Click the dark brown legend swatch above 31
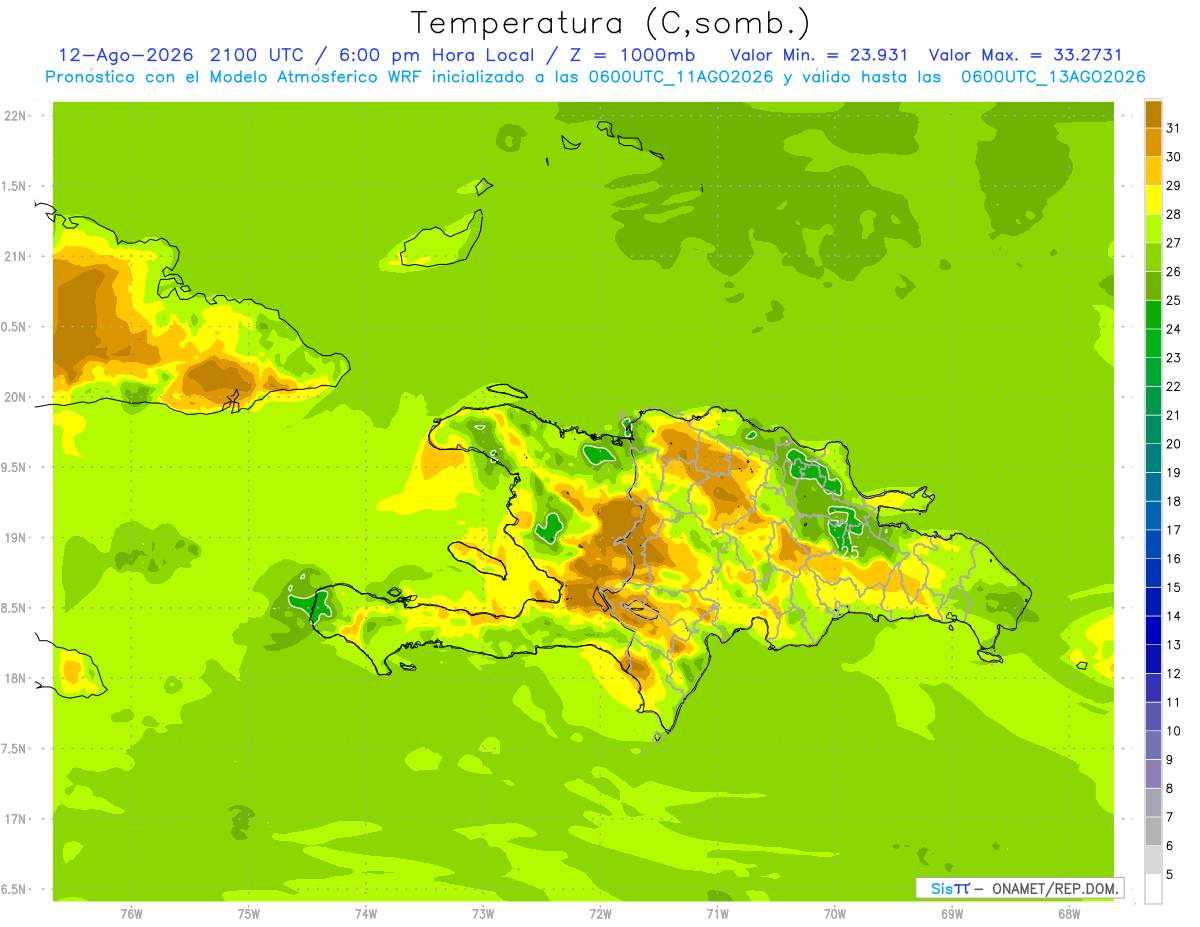The height and width of the screenshot is (927, 1200). pos(1153,113)
